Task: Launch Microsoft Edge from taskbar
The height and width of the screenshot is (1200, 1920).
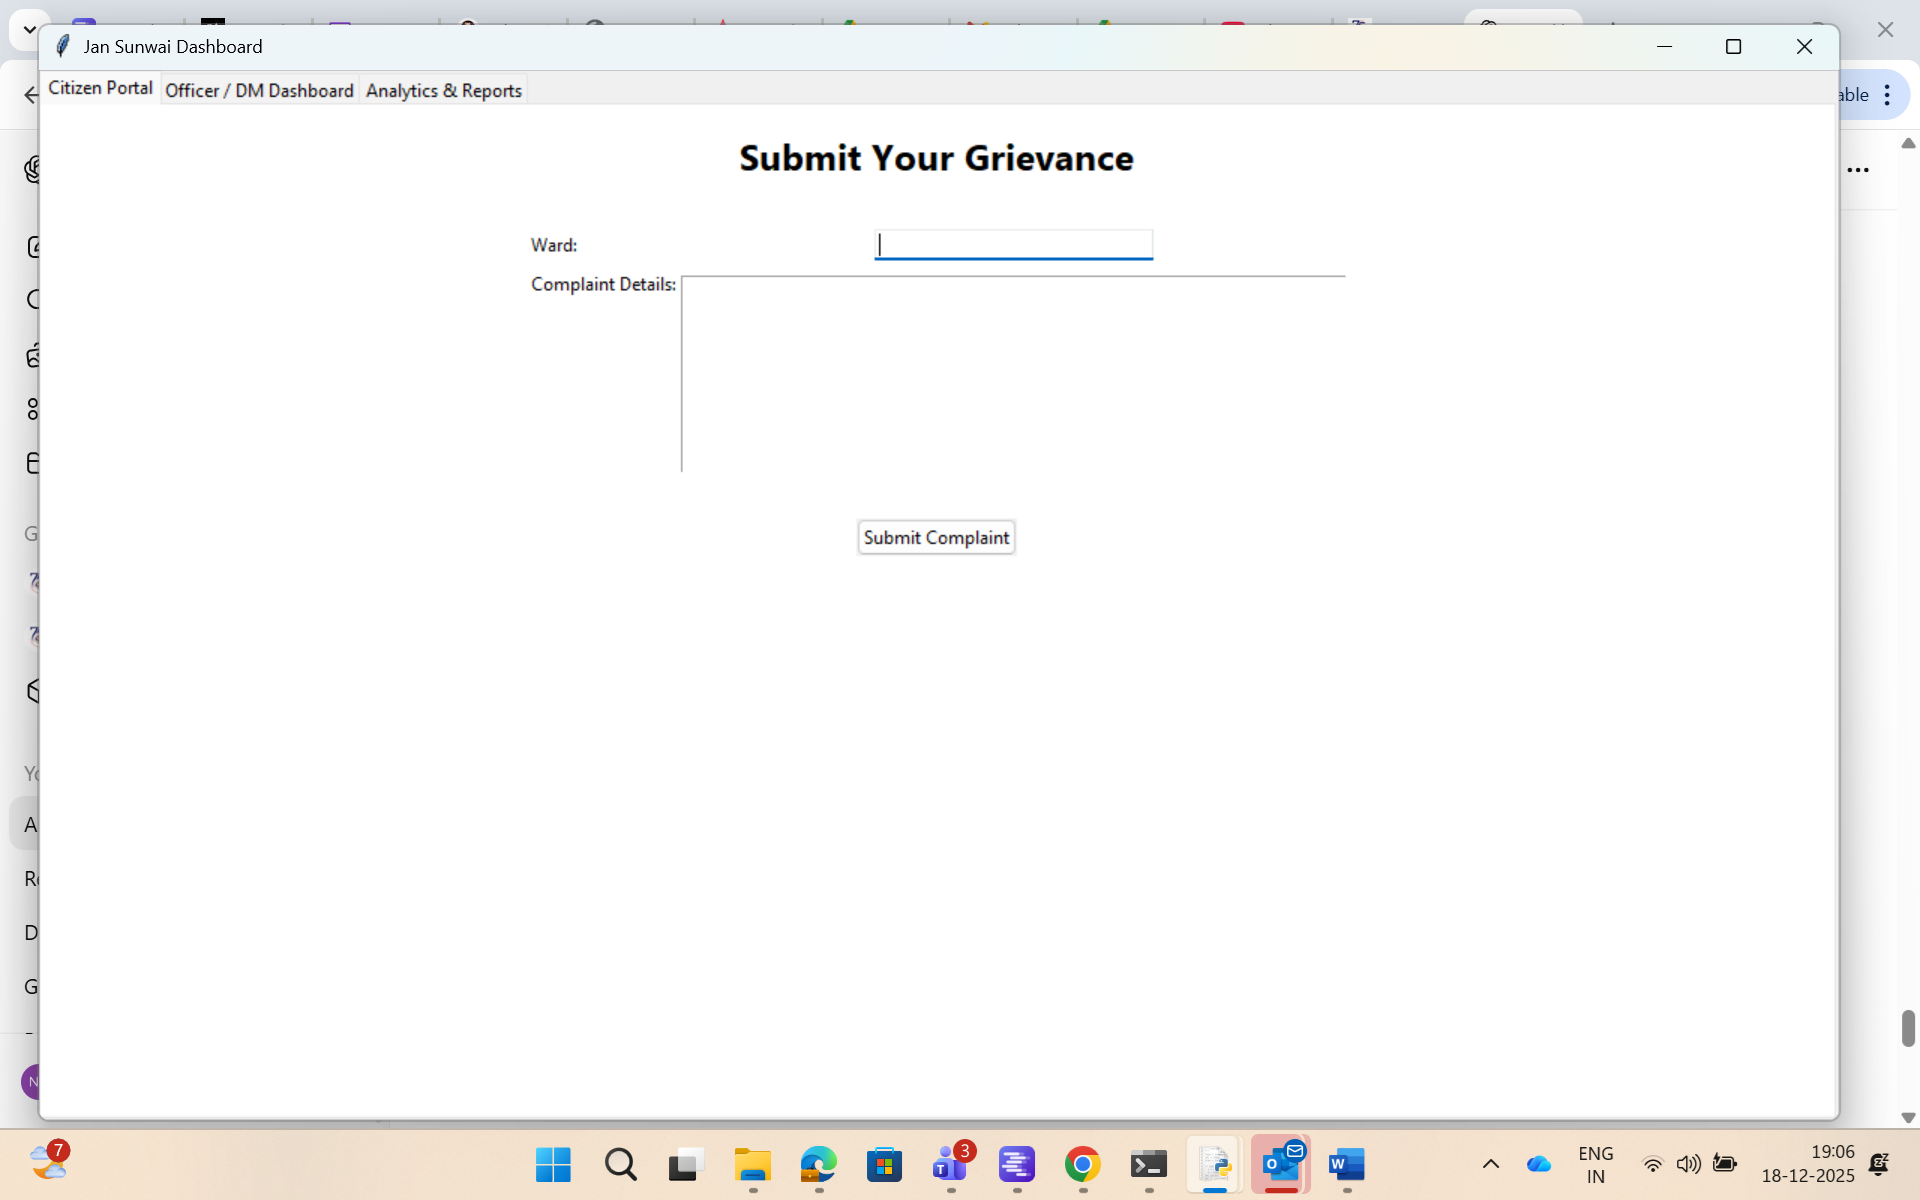Action: (x=818, y=1164)
